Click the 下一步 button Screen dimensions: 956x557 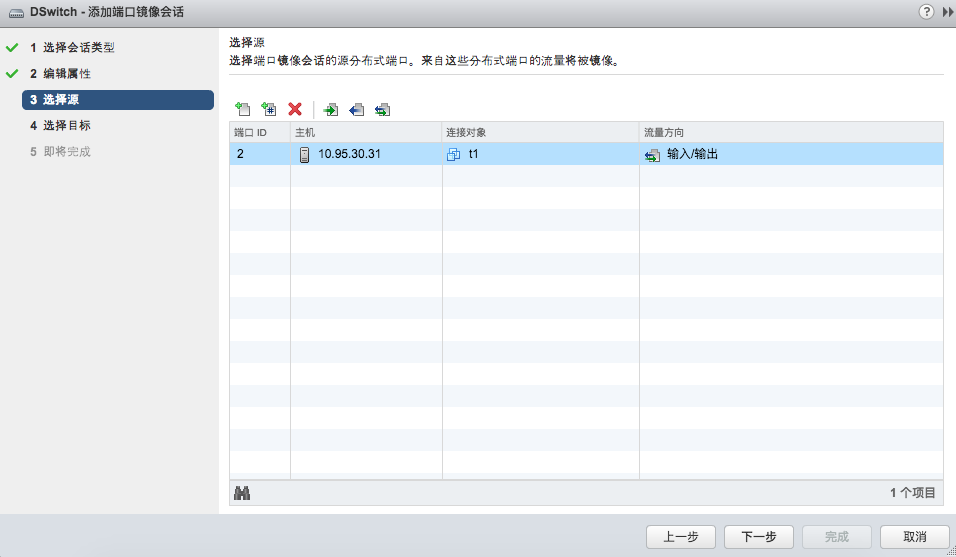tap(758, 537)
